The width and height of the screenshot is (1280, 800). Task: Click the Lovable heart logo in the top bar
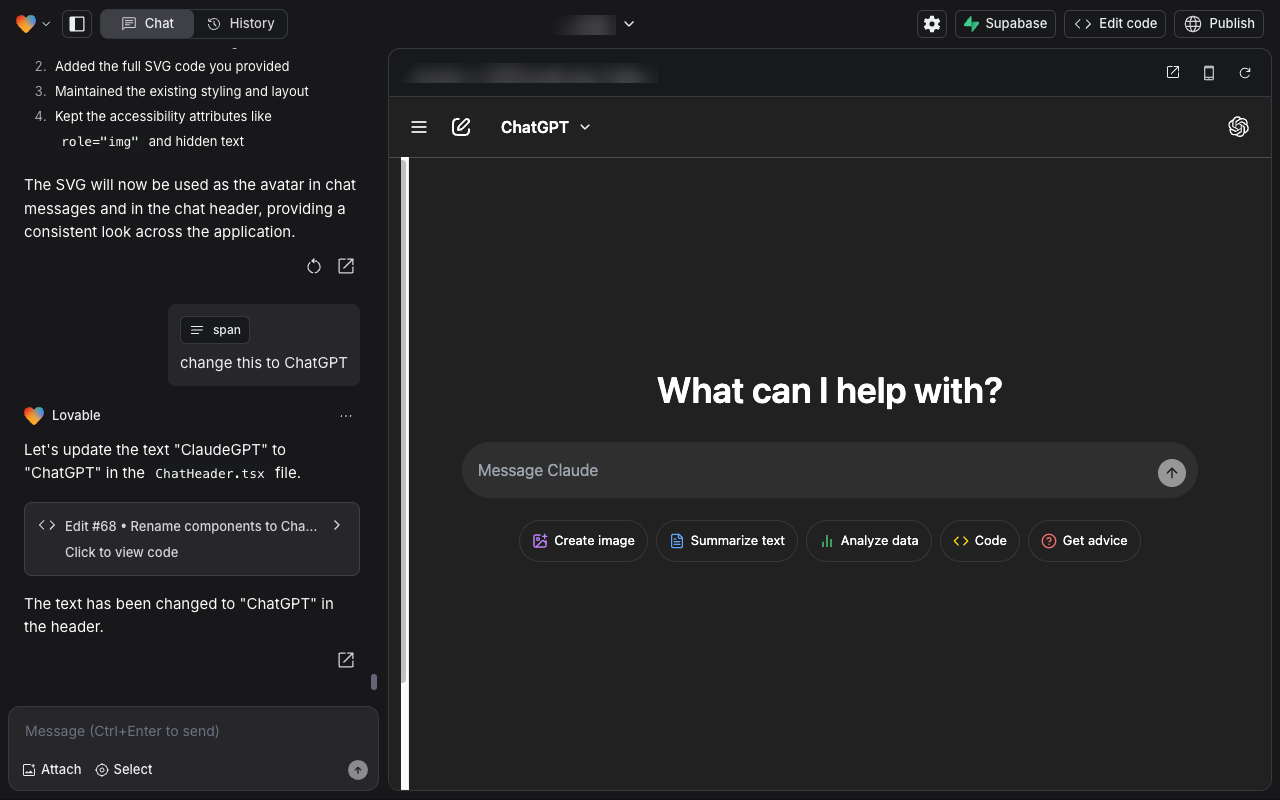pyautogui.click(x=26, y=23)
